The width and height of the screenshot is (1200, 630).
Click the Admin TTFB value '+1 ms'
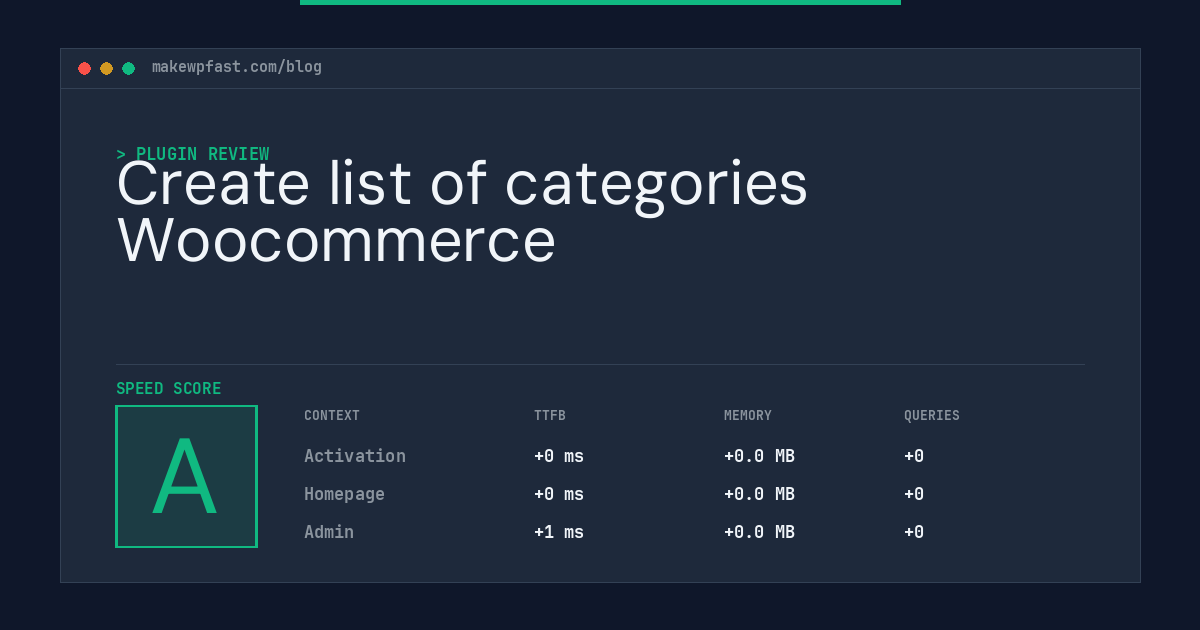coord(559,532)
